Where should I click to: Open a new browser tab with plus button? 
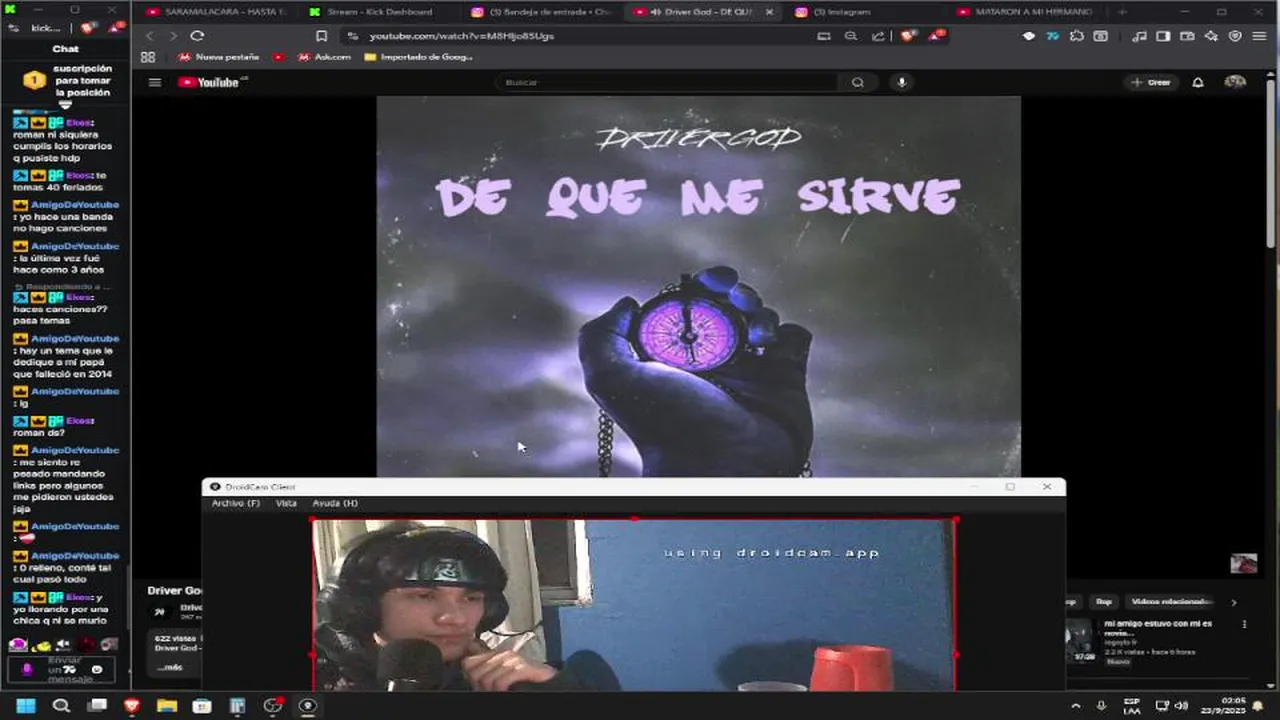tap(1122, 12)
